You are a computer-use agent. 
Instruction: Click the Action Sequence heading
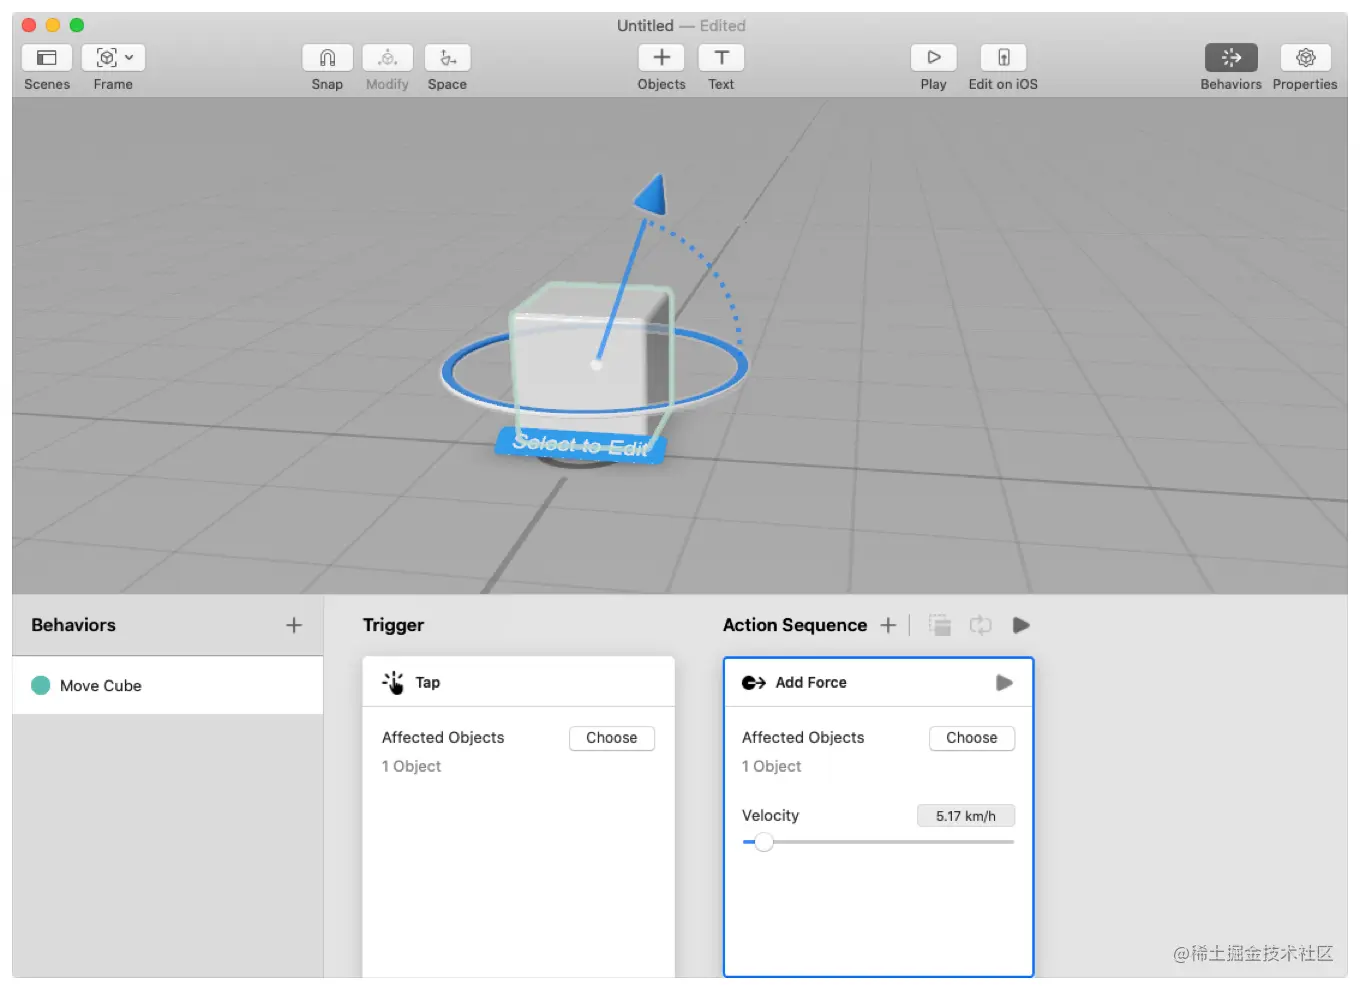pos(795,625)
